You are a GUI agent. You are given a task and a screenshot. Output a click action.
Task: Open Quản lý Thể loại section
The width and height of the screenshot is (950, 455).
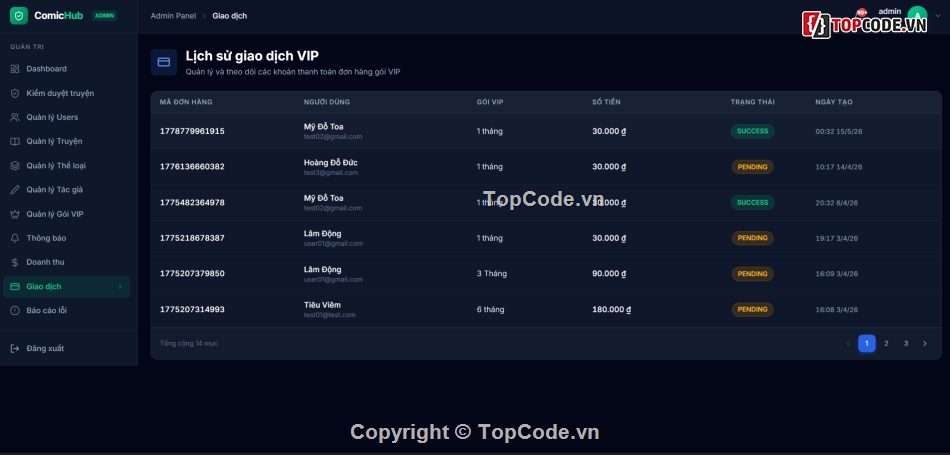click(x=67, y=165)
